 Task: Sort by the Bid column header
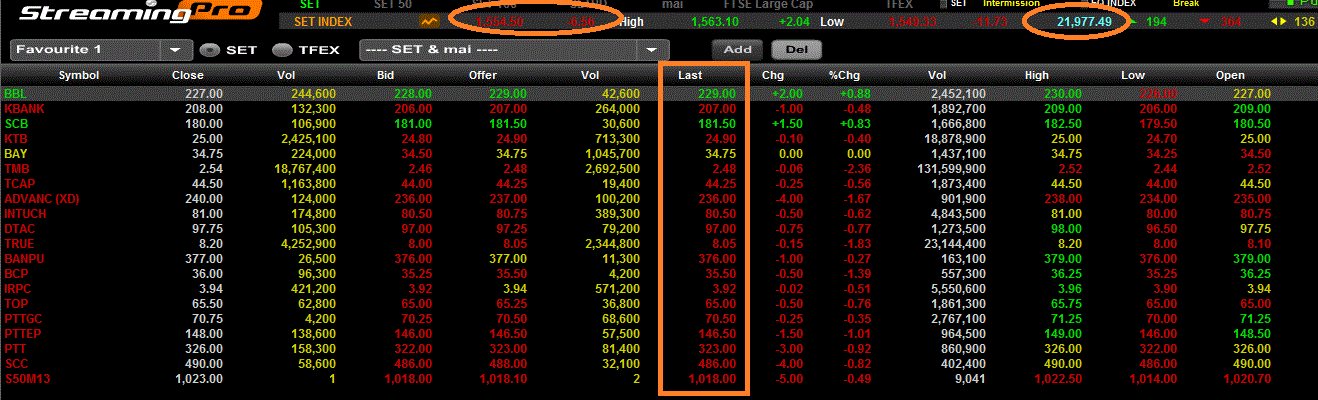tap(386, 75)
